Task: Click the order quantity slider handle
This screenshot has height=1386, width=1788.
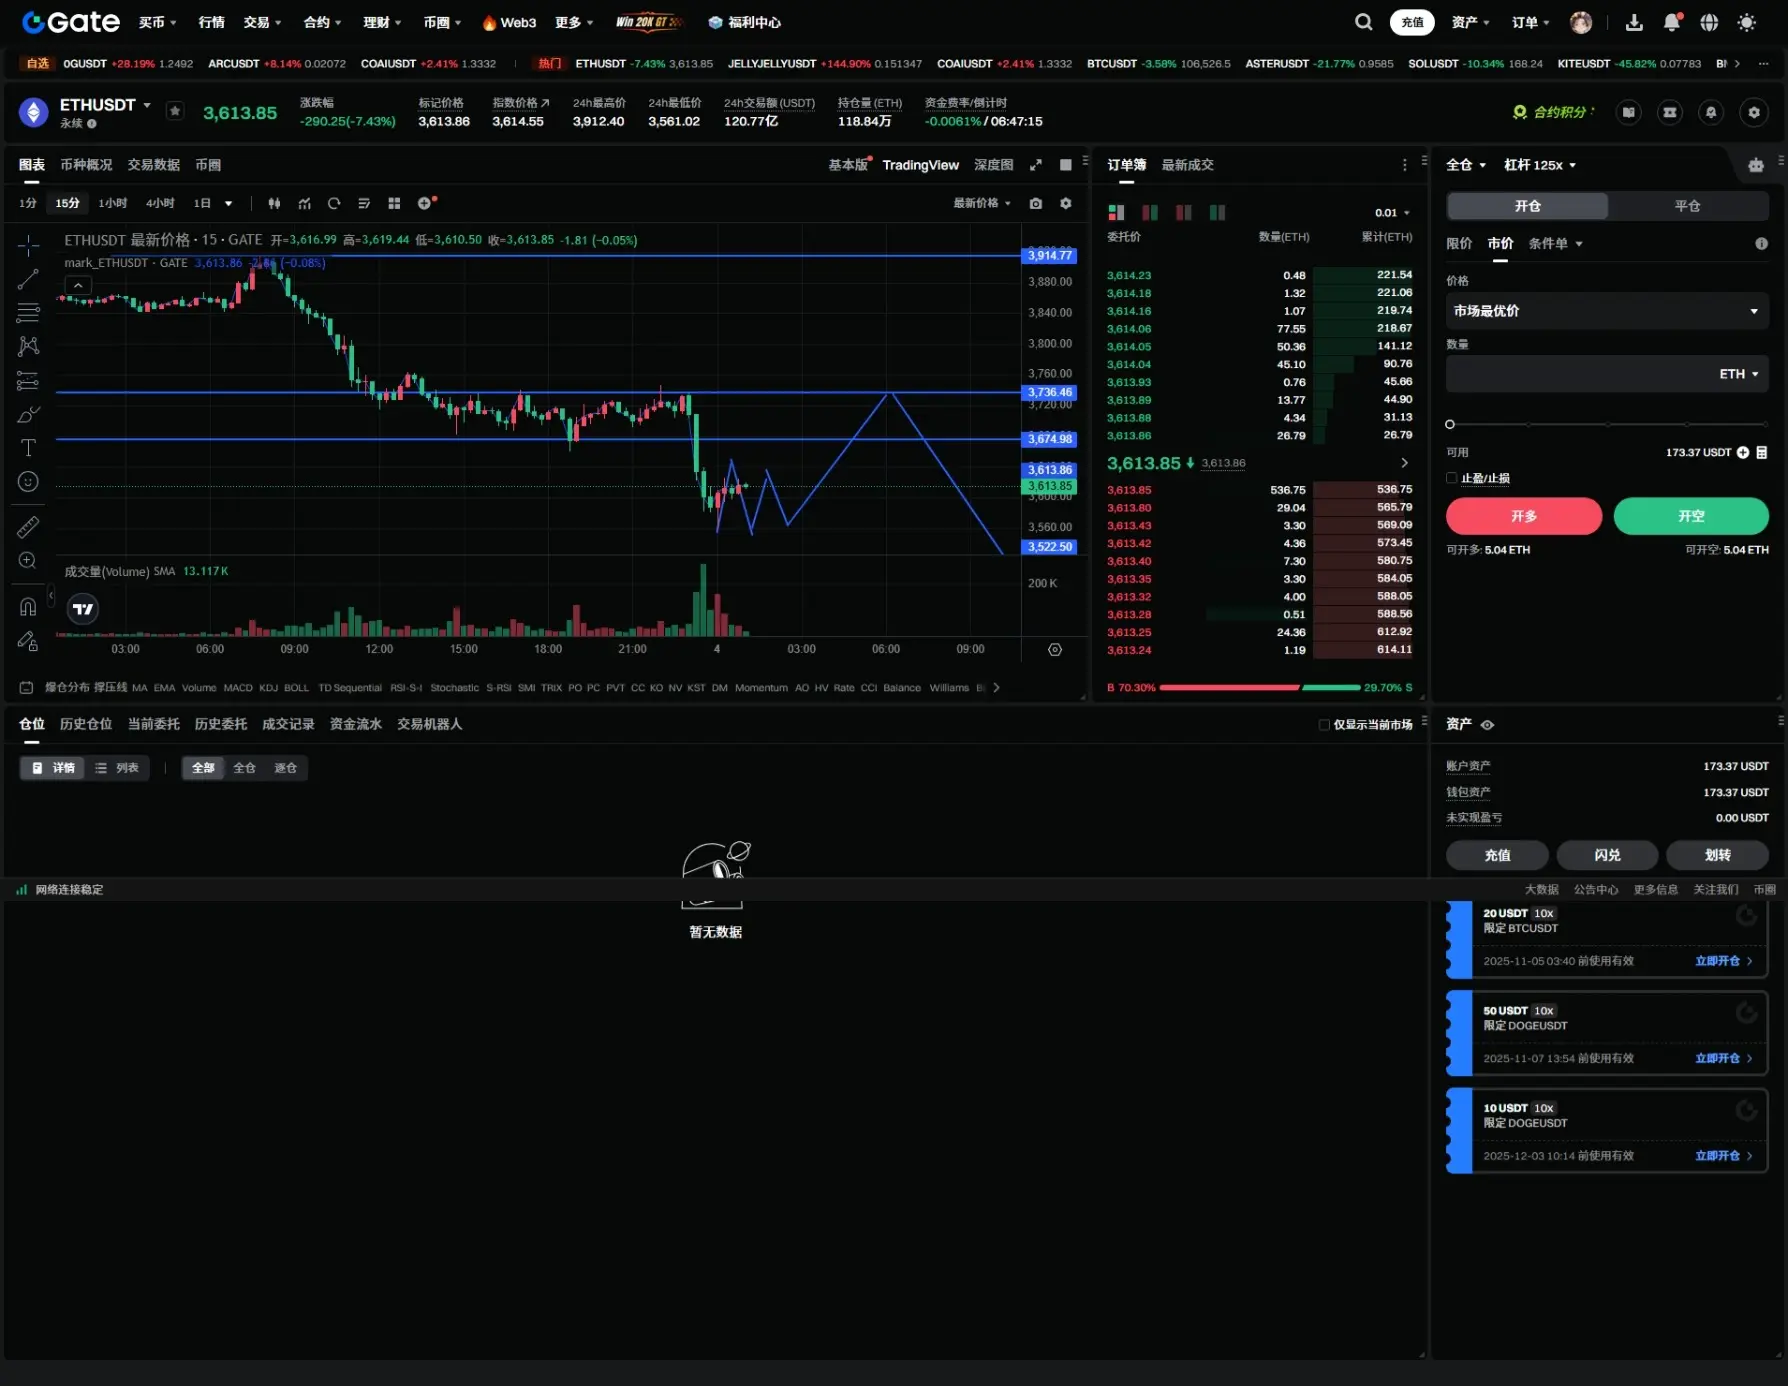Action: [x=1450, y=425]
